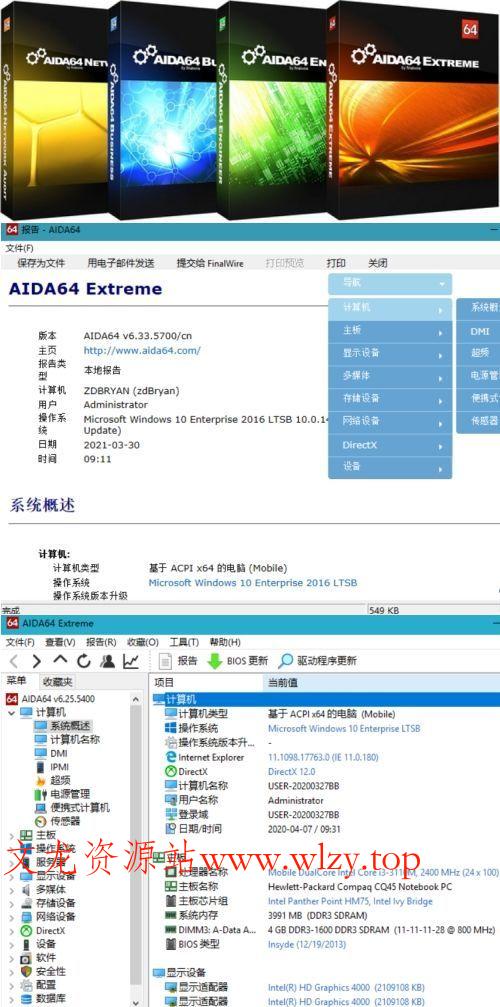Screen dimensions: 500x1007
Task: Expand the 设备 tree node
Action: pos(12,944)
